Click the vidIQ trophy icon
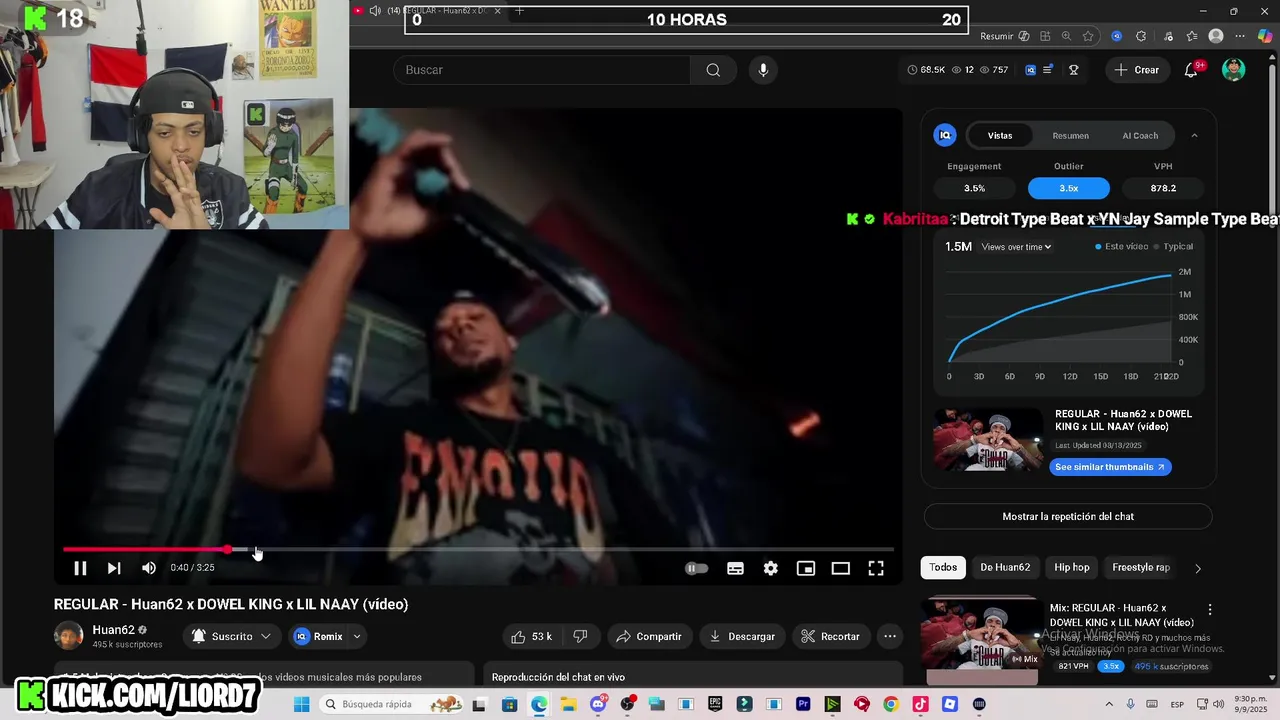Screen dimensions: 1280x720 [x=1073, y=70]
